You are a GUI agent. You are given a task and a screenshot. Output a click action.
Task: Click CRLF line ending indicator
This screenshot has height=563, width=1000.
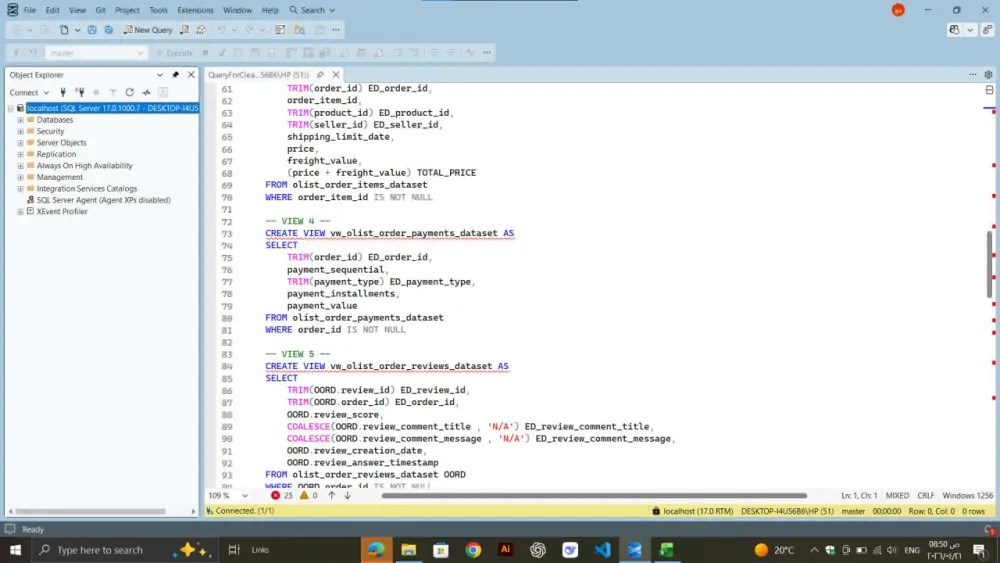click(925, 495)
